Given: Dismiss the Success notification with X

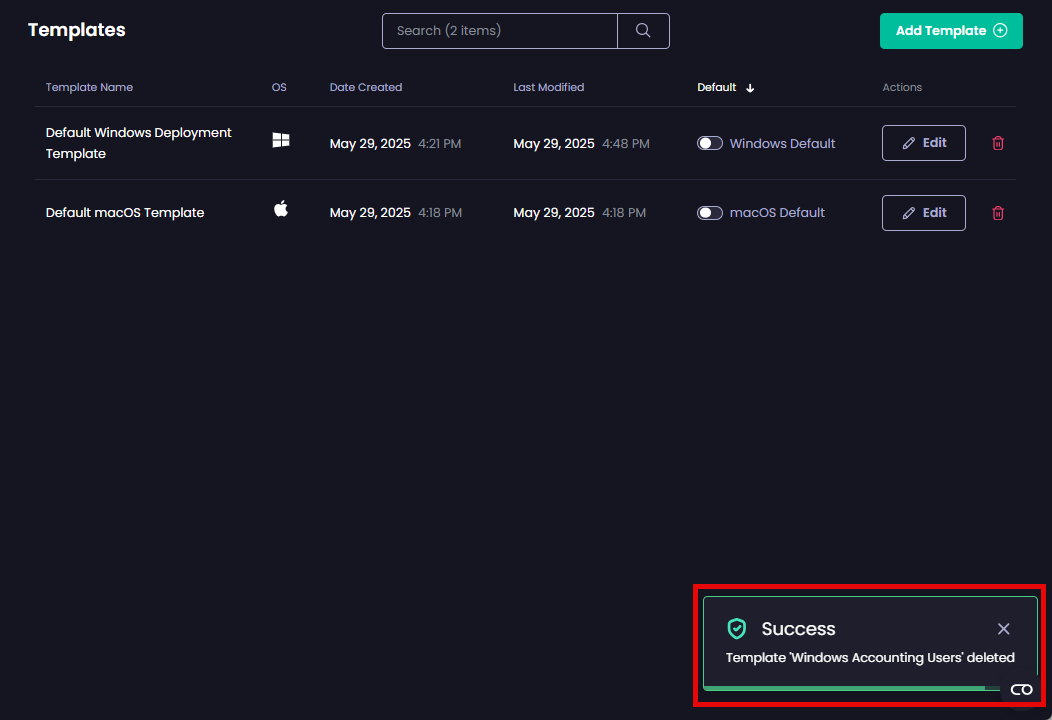Looking at the screenshot, I should 1003,629.
